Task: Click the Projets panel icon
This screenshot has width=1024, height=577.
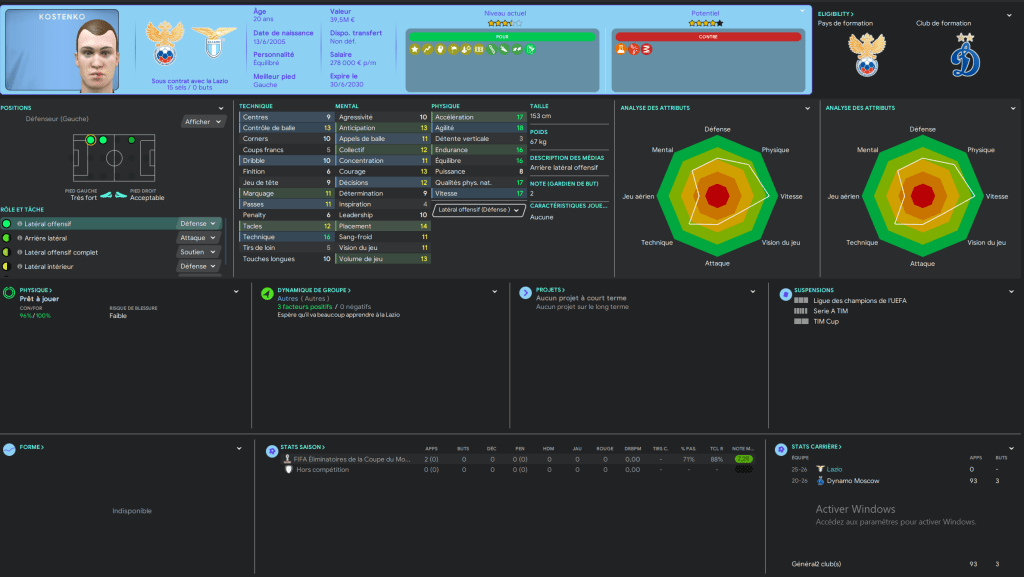Action: point(525,292)
